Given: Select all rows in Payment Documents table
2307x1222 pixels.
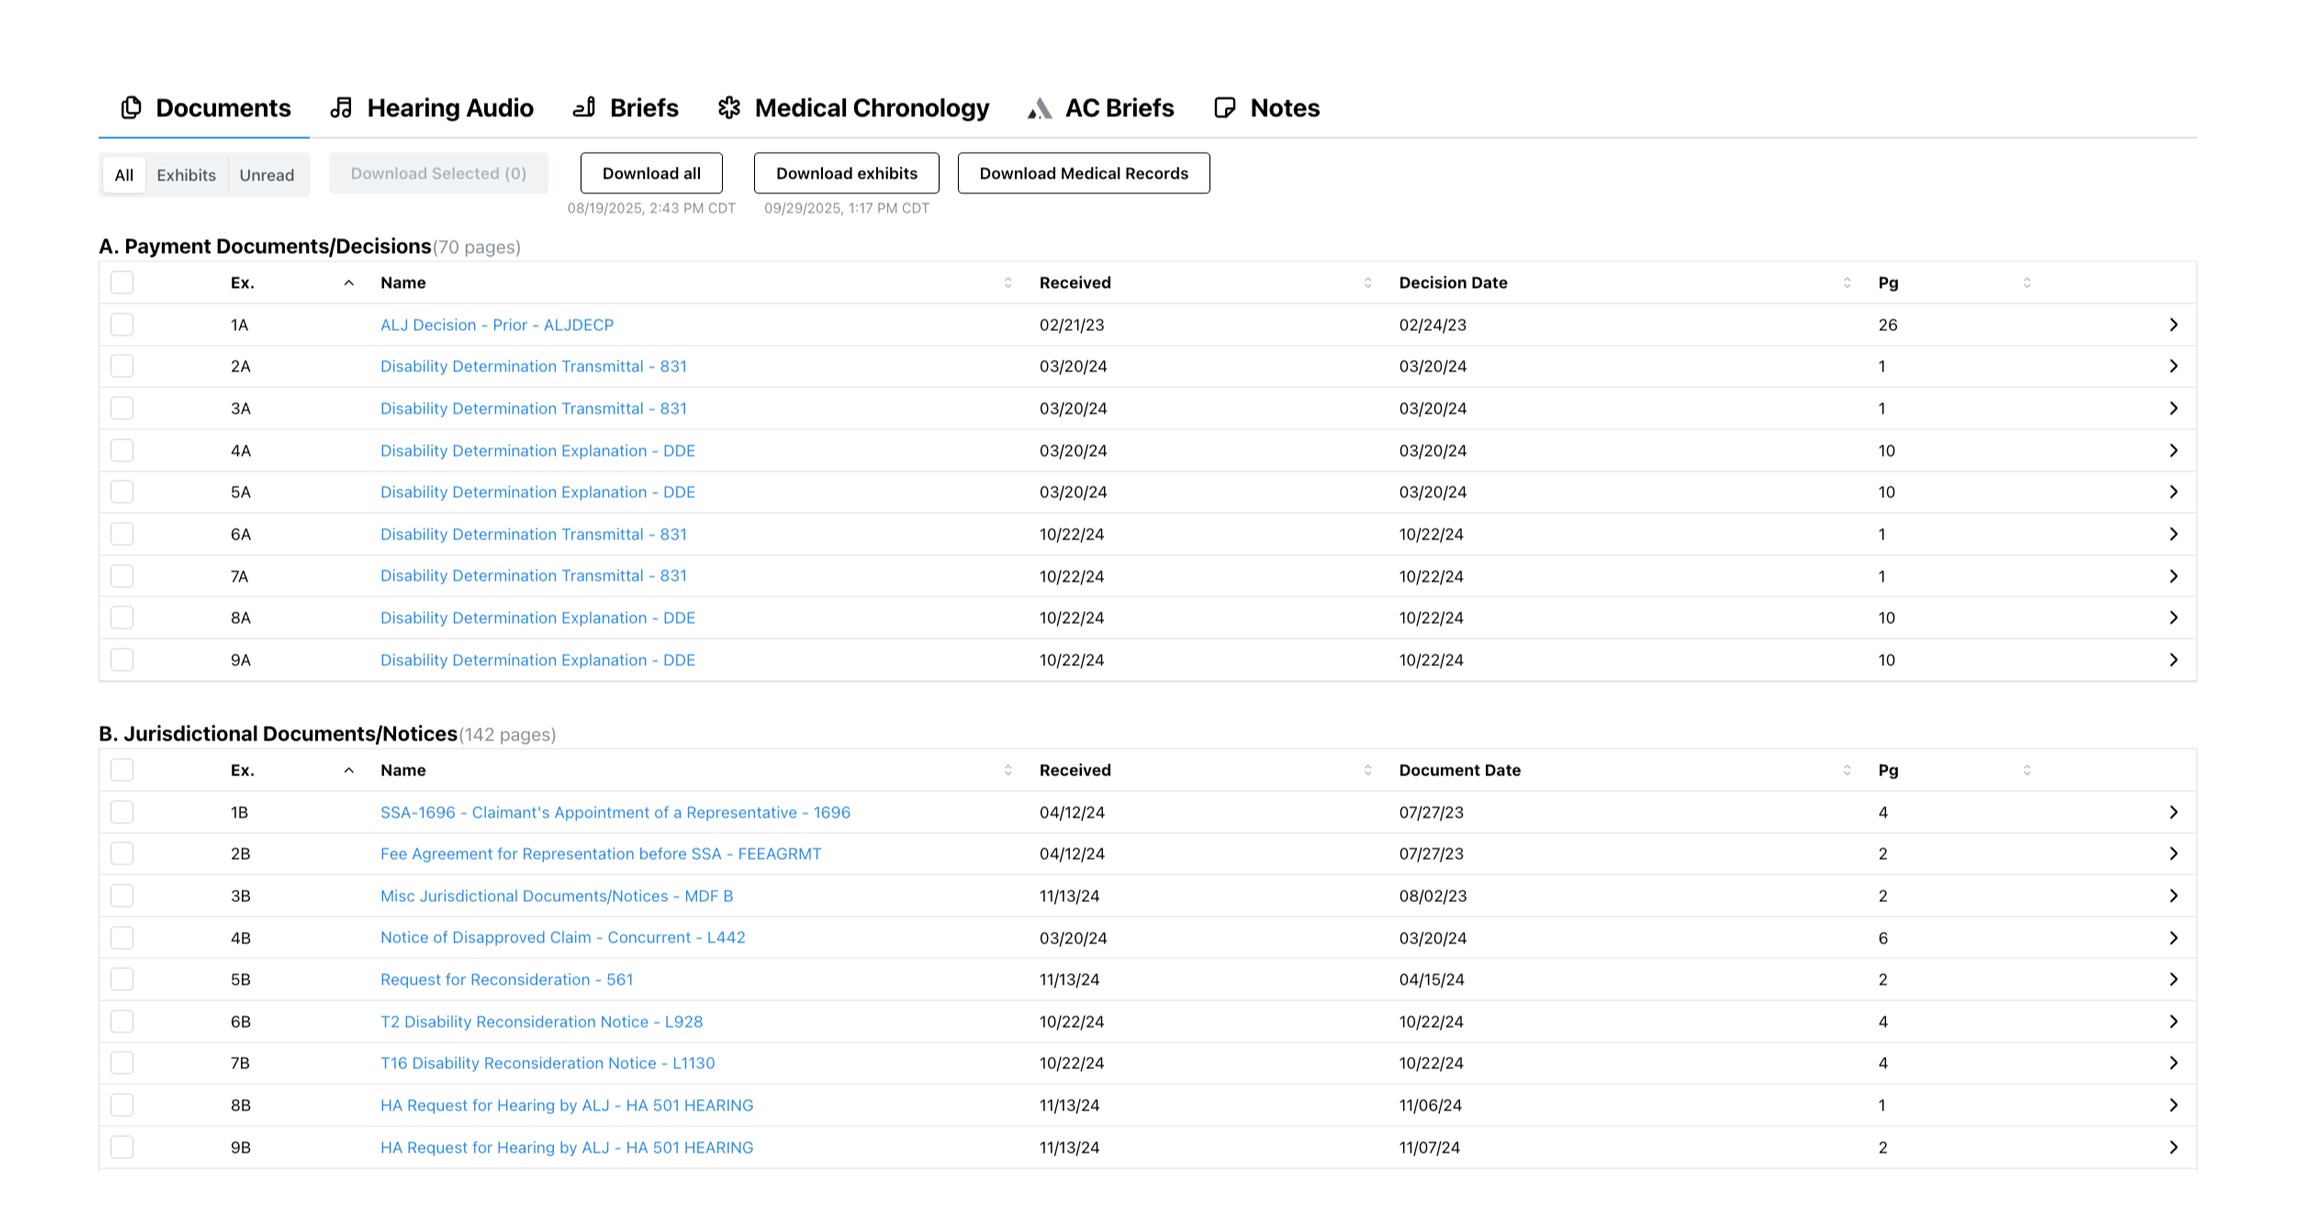Looking at the screenshot, I should pos(122,283).
